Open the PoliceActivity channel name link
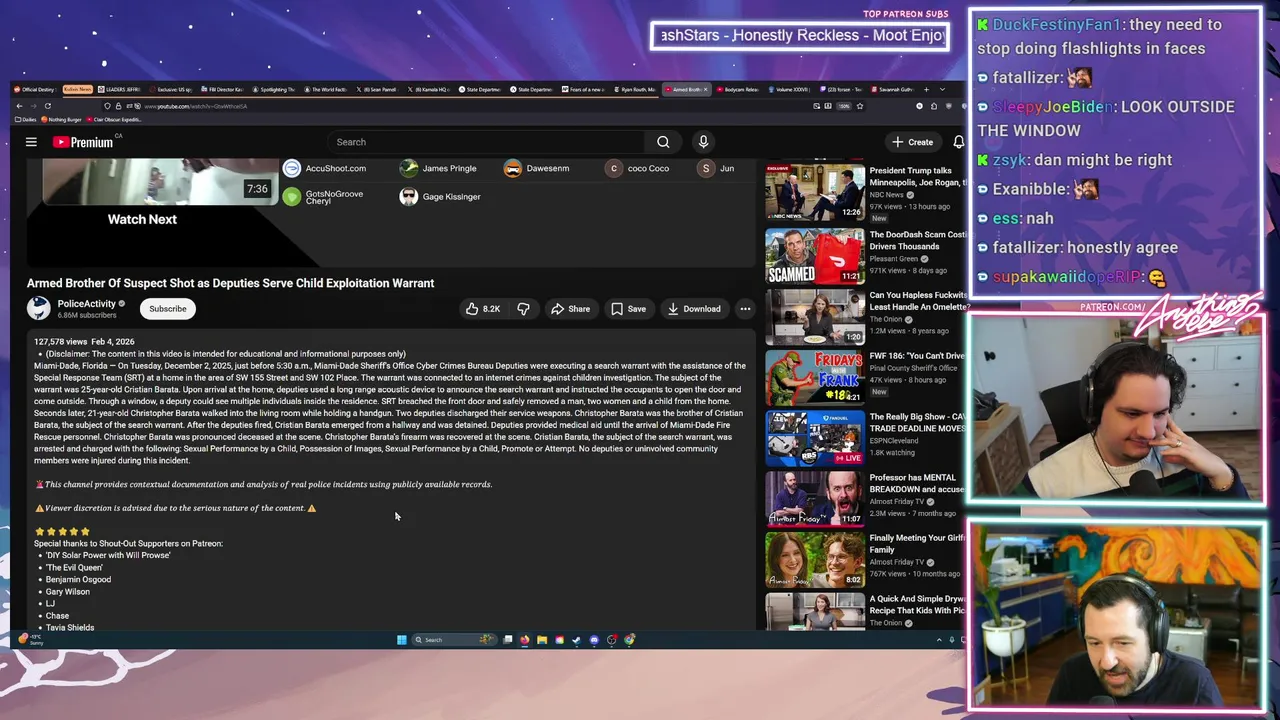 coord(86,304)
